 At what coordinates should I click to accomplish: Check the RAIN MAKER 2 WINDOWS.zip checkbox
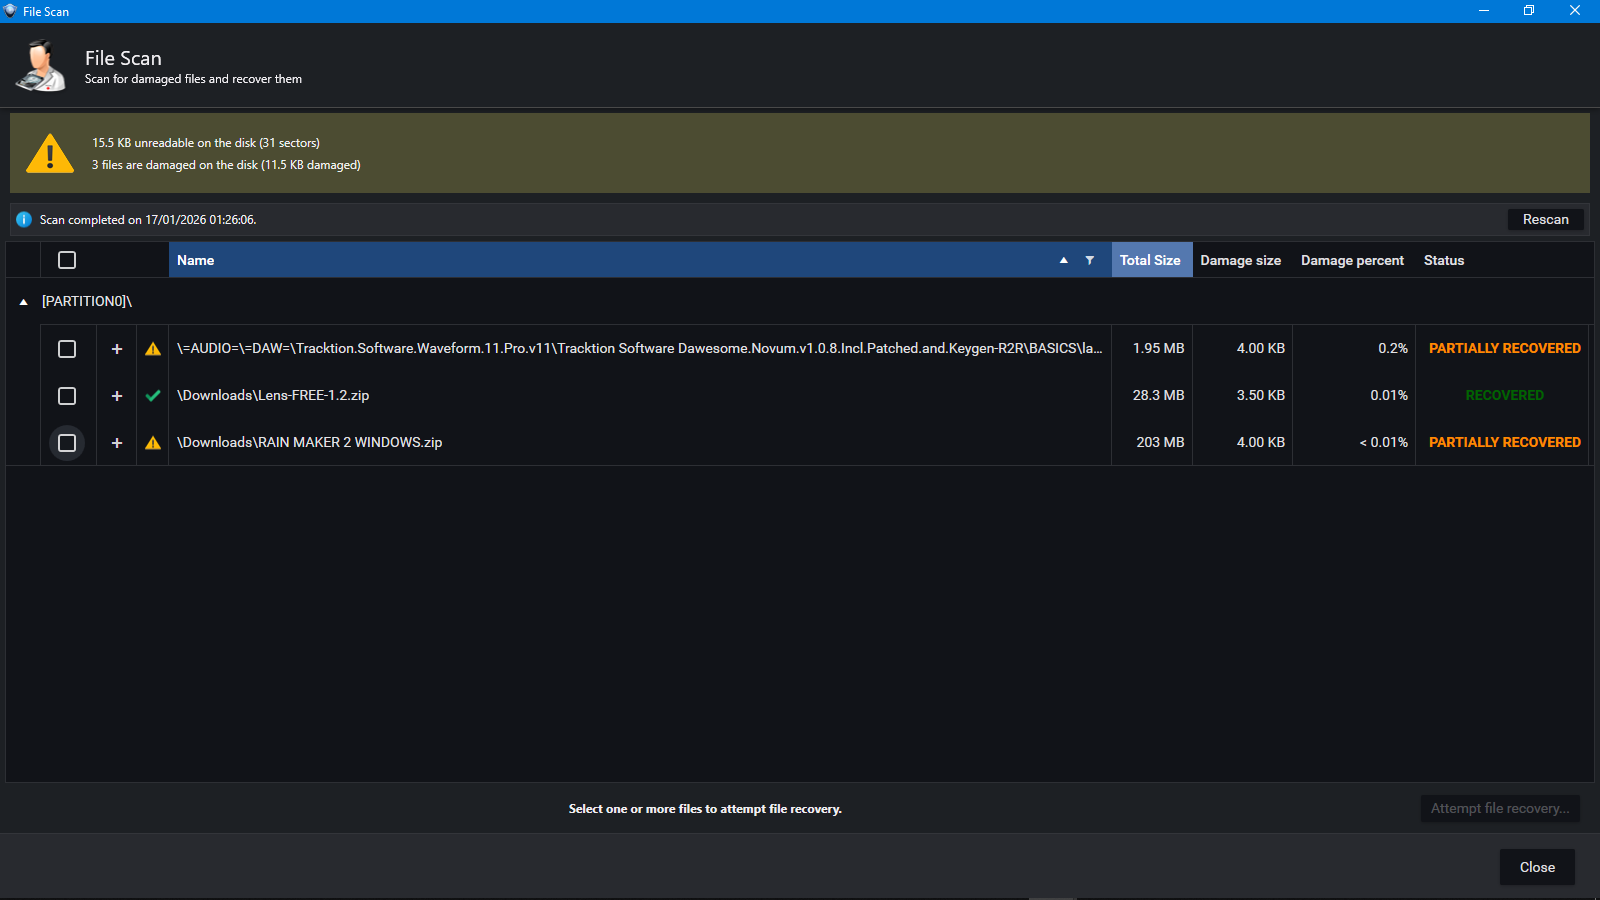click(x=67, y=443)
